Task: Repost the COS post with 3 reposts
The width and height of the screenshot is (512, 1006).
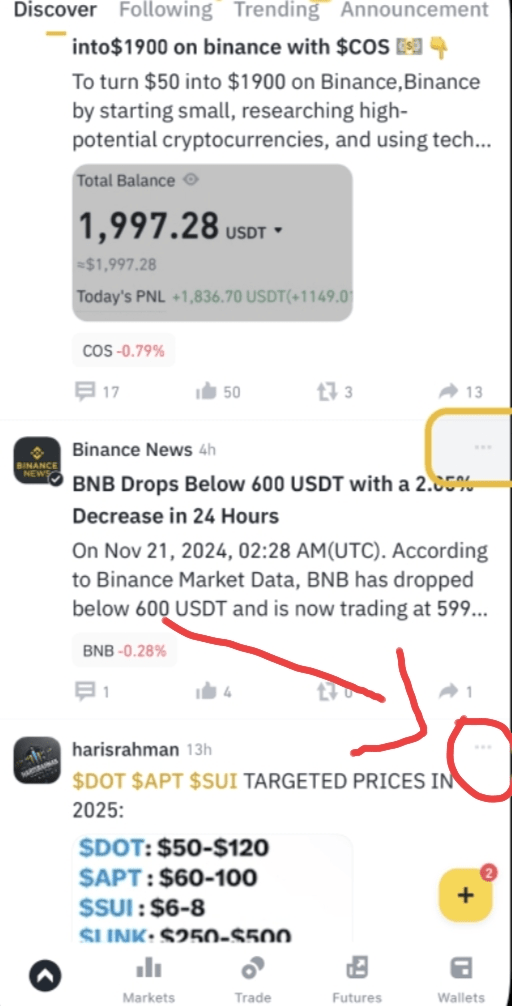Action: 335,391
